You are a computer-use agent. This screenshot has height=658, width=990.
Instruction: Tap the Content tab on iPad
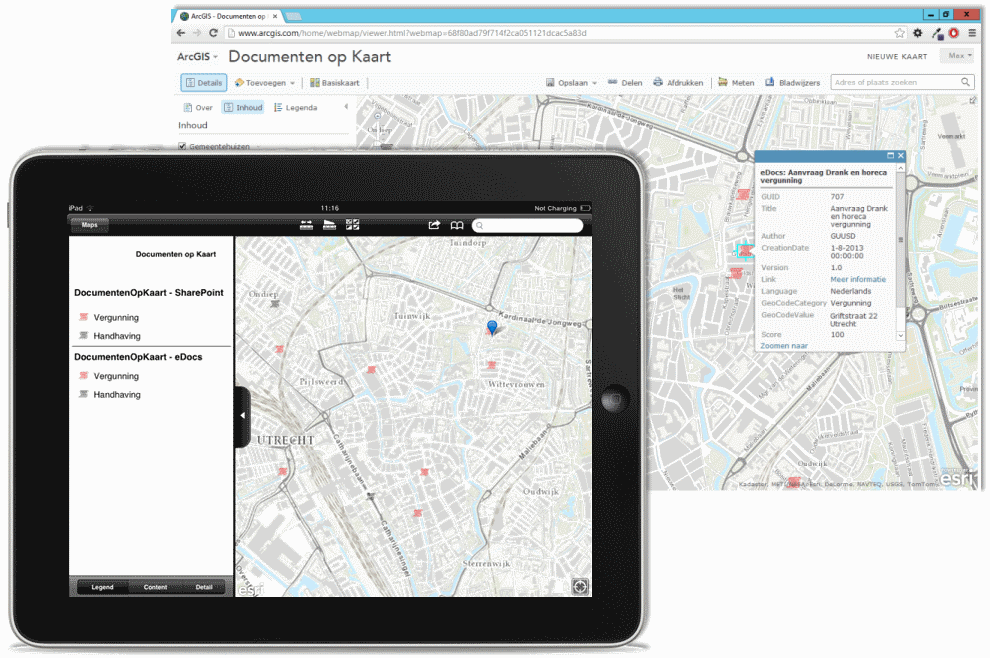point(155,587)
